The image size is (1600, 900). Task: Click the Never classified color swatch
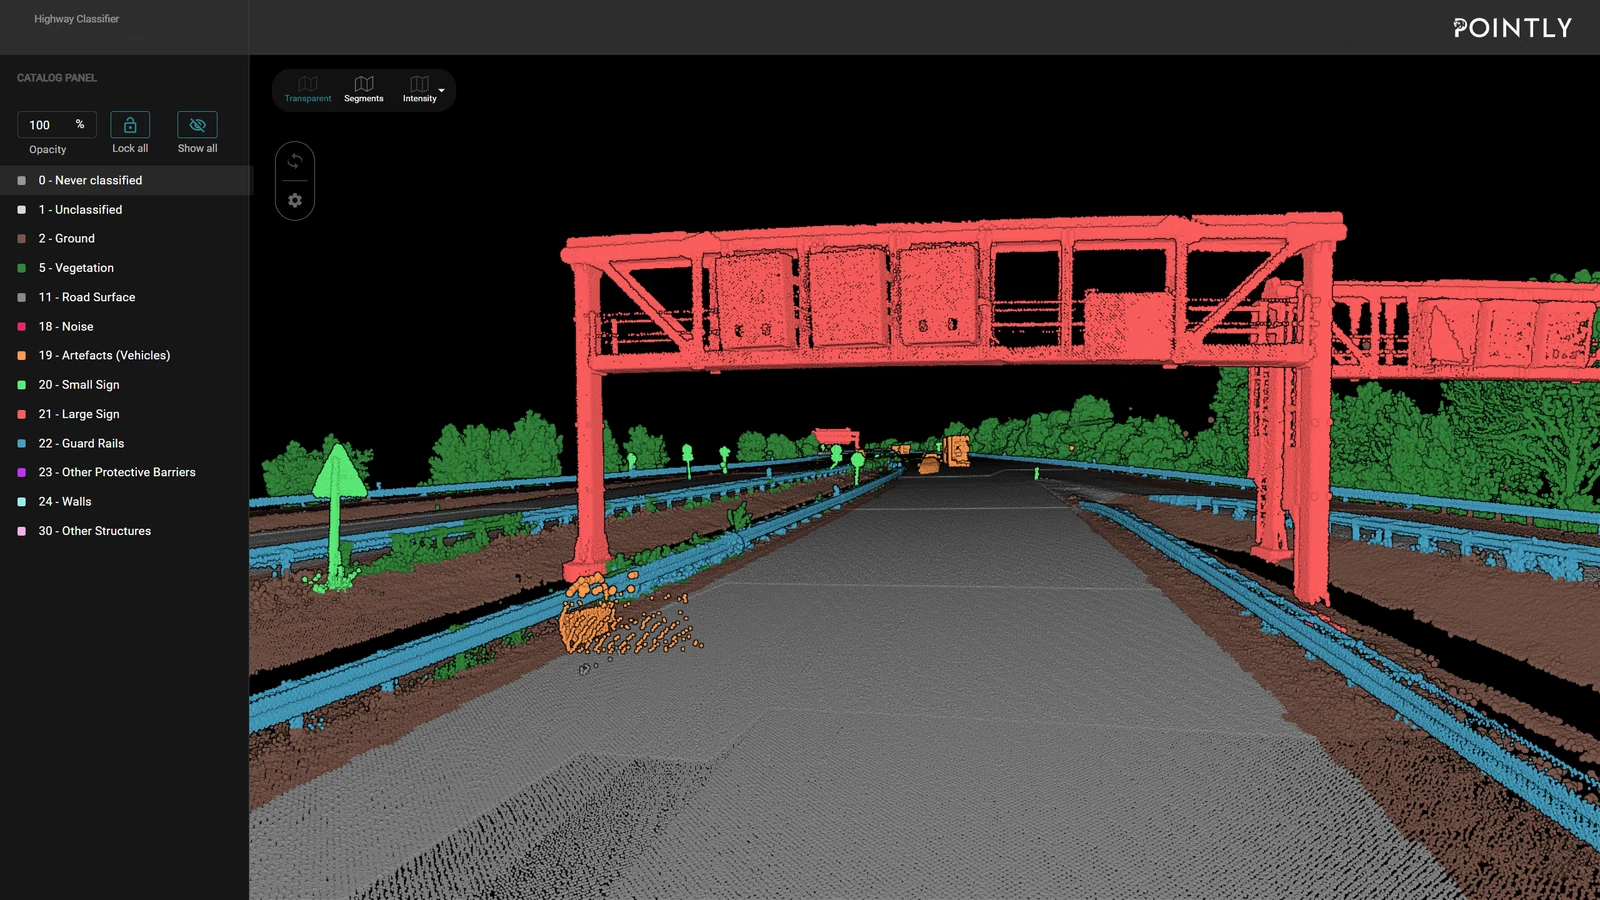[22, 181]
